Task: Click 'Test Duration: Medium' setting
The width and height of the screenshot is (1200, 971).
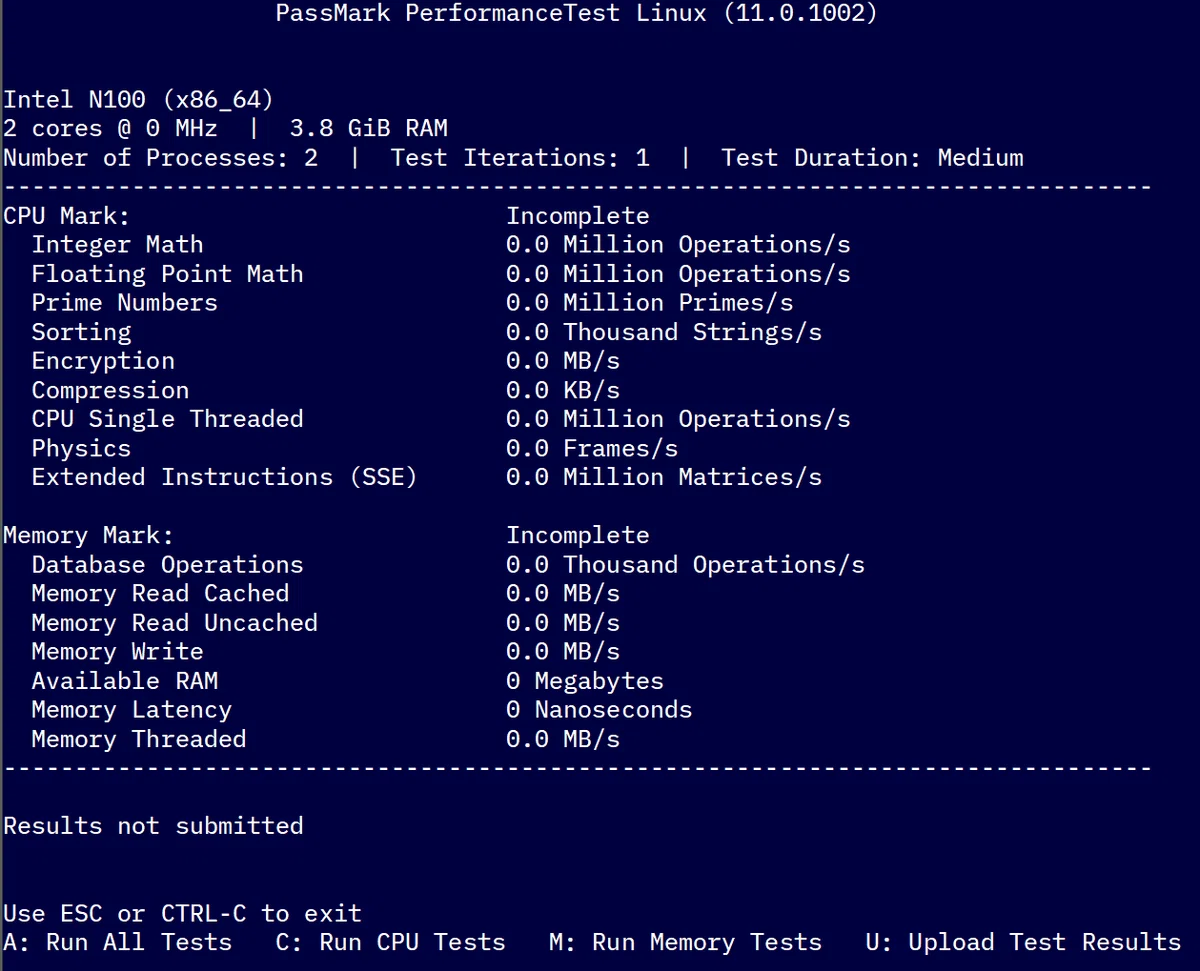Action: (872, 157)
